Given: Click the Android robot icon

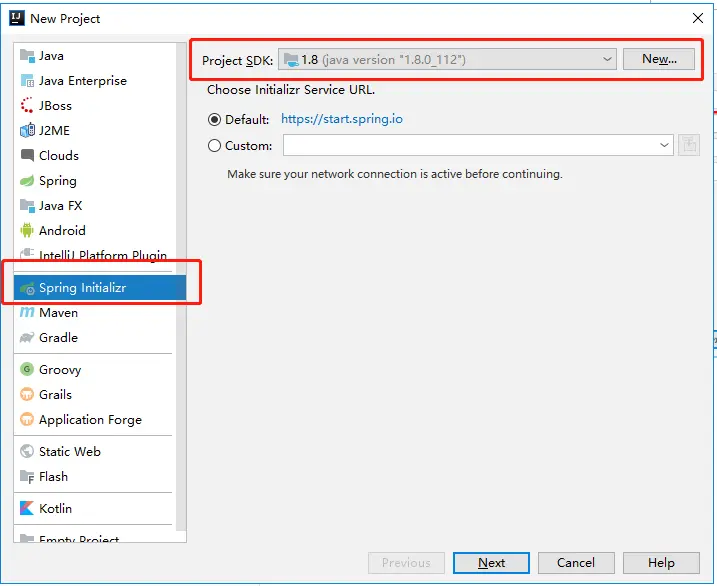Looking at the screenshot, I should point(27,230).
